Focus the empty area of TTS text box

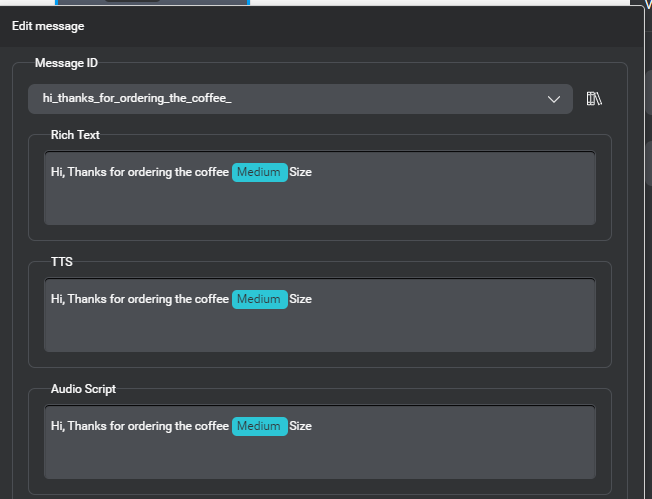(x=320, y=330)
